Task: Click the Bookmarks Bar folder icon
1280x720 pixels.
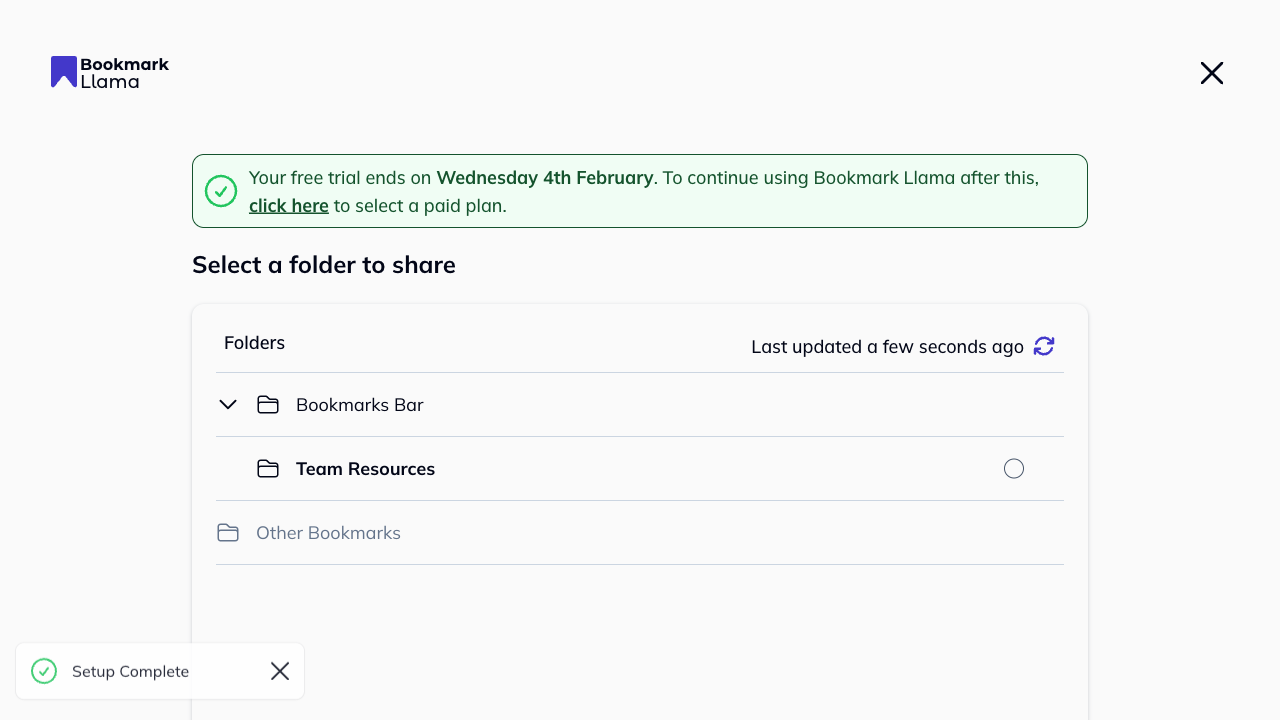Action: point(267,404)
